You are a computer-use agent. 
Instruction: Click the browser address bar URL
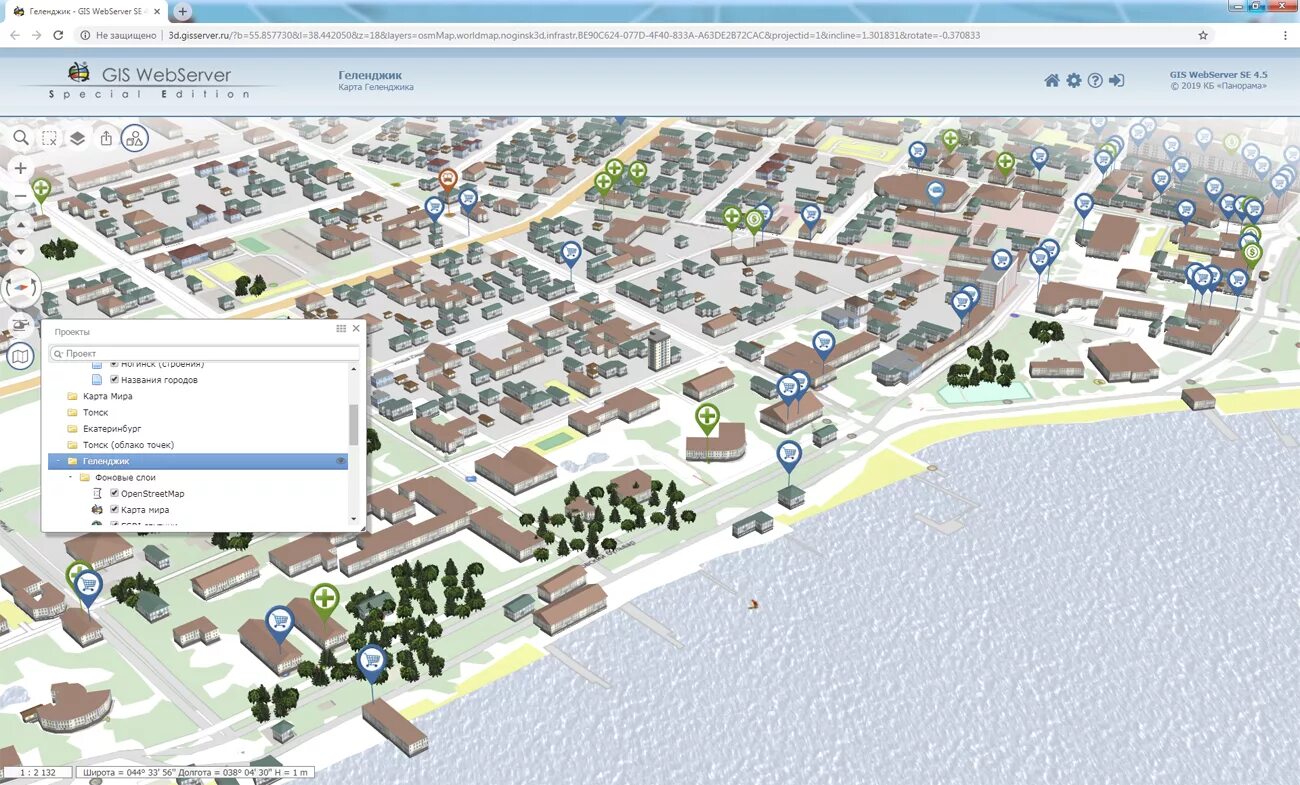coord(574,35)
